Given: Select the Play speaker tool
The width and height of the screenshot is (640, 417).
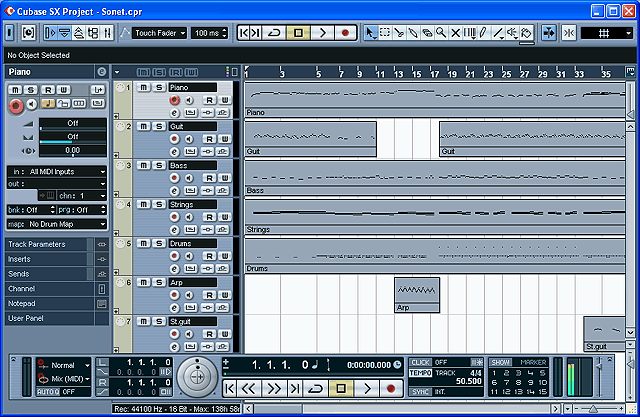Looking at the screenshot, I should pyautogui.click(x=512, y=33).
